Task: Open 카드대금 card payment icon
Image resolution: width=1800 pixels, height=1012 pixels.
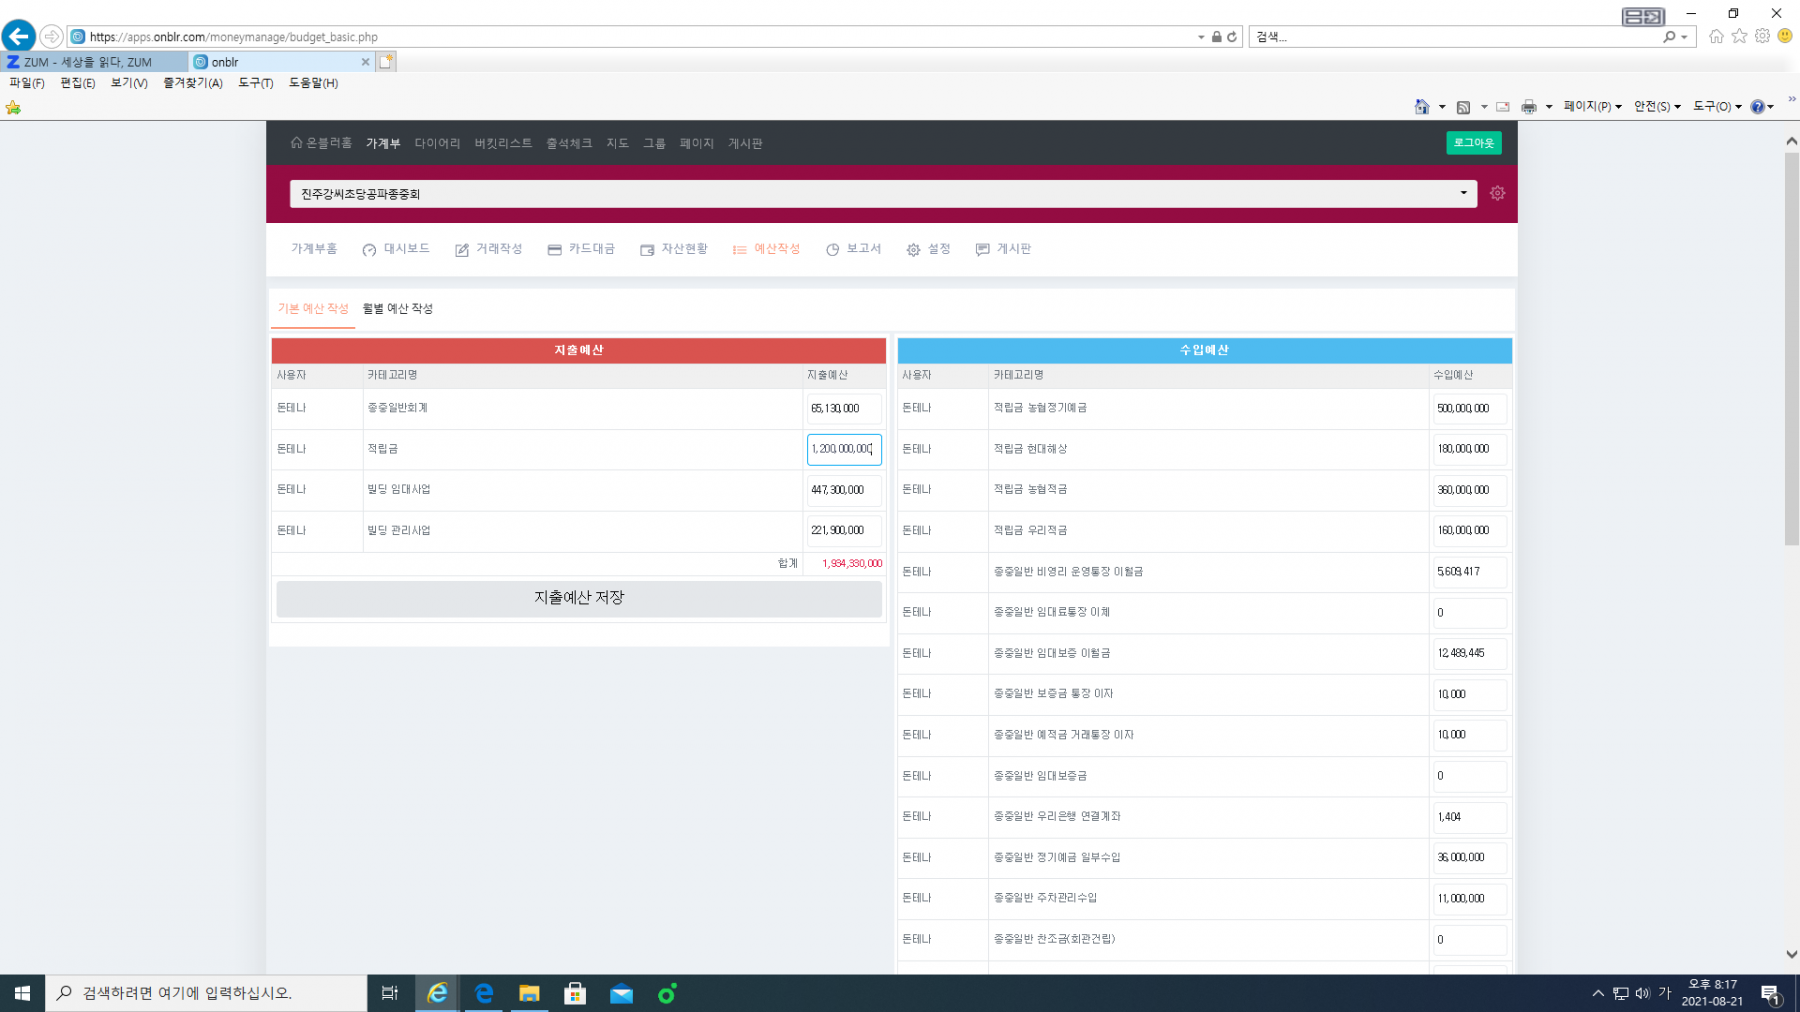Action: click(554, 250)
